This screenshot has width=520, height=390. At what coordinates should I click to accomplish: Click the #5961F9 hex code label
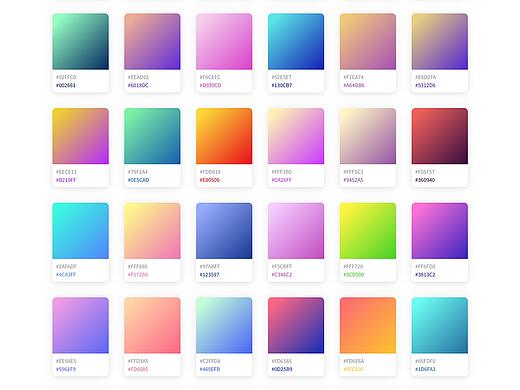point(66,369)
